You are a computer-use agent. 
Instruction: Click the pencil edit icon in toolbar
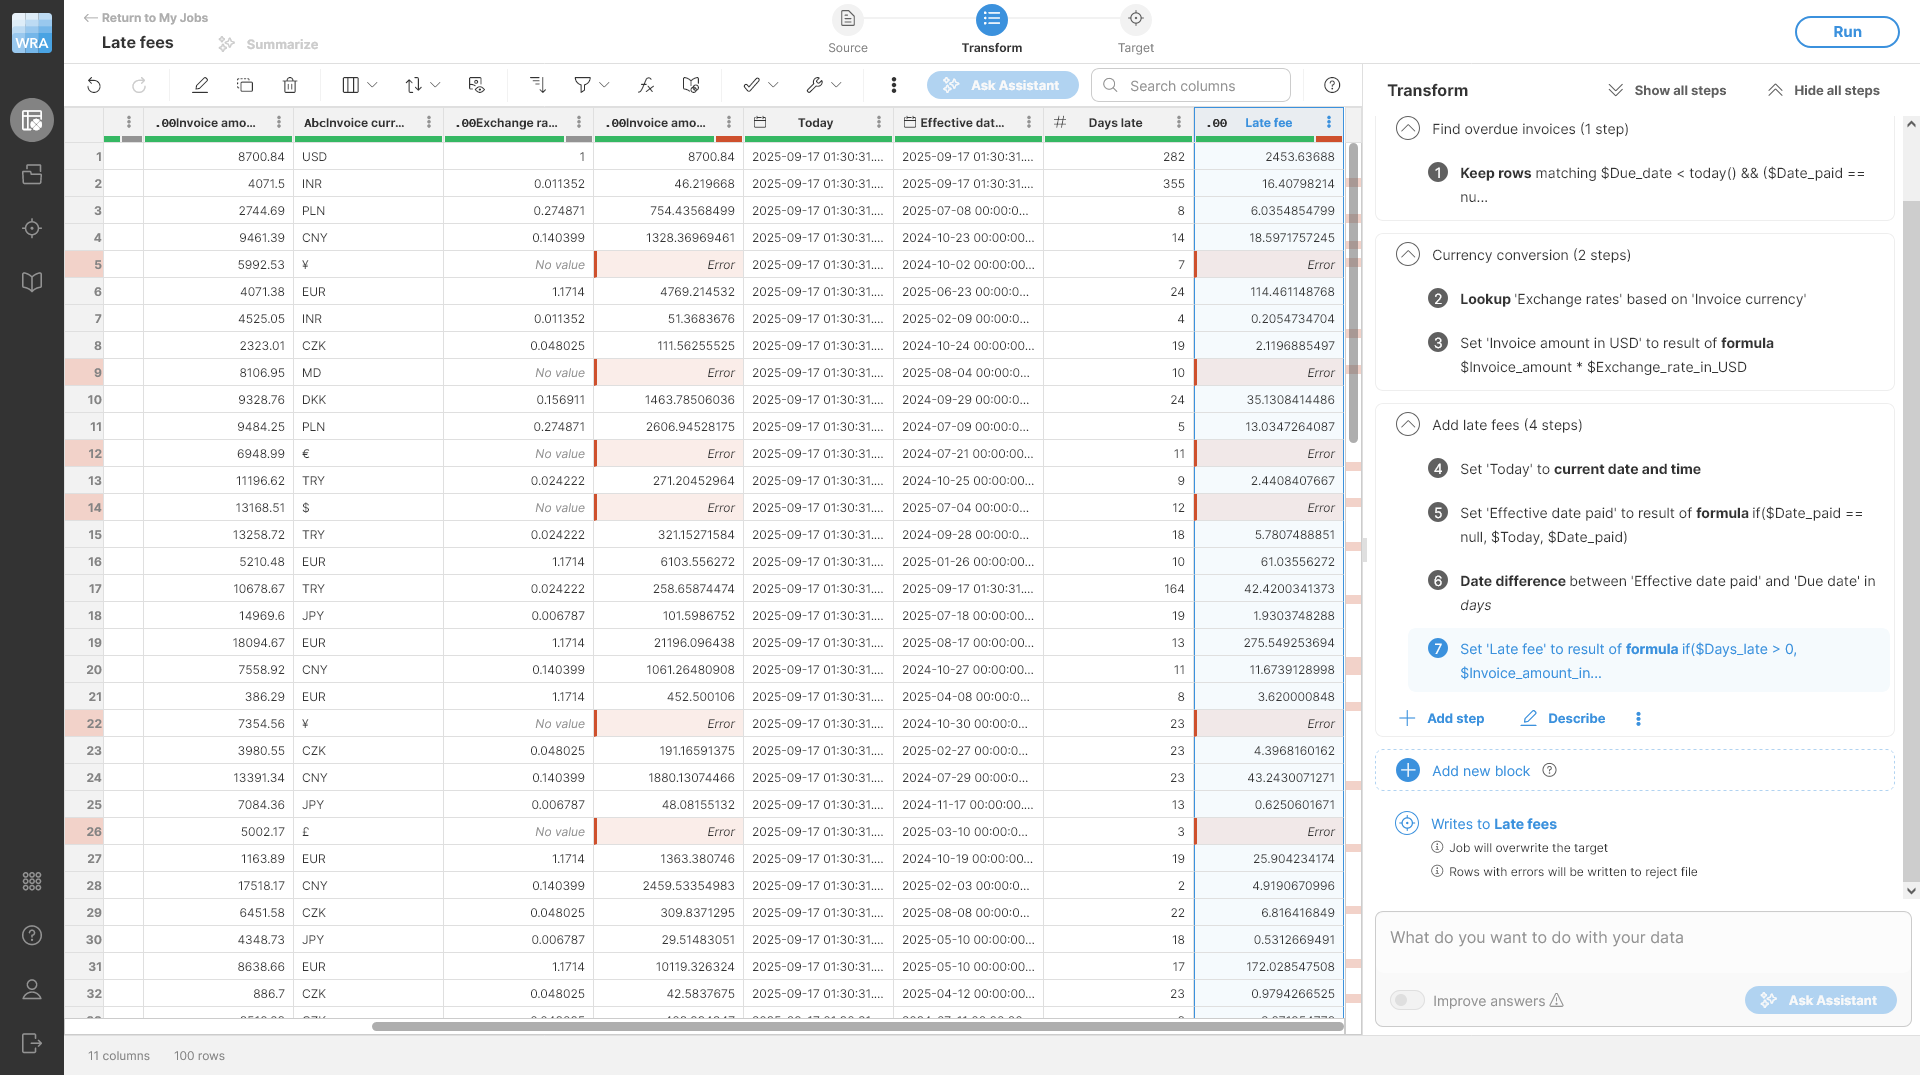pos(200,86)
